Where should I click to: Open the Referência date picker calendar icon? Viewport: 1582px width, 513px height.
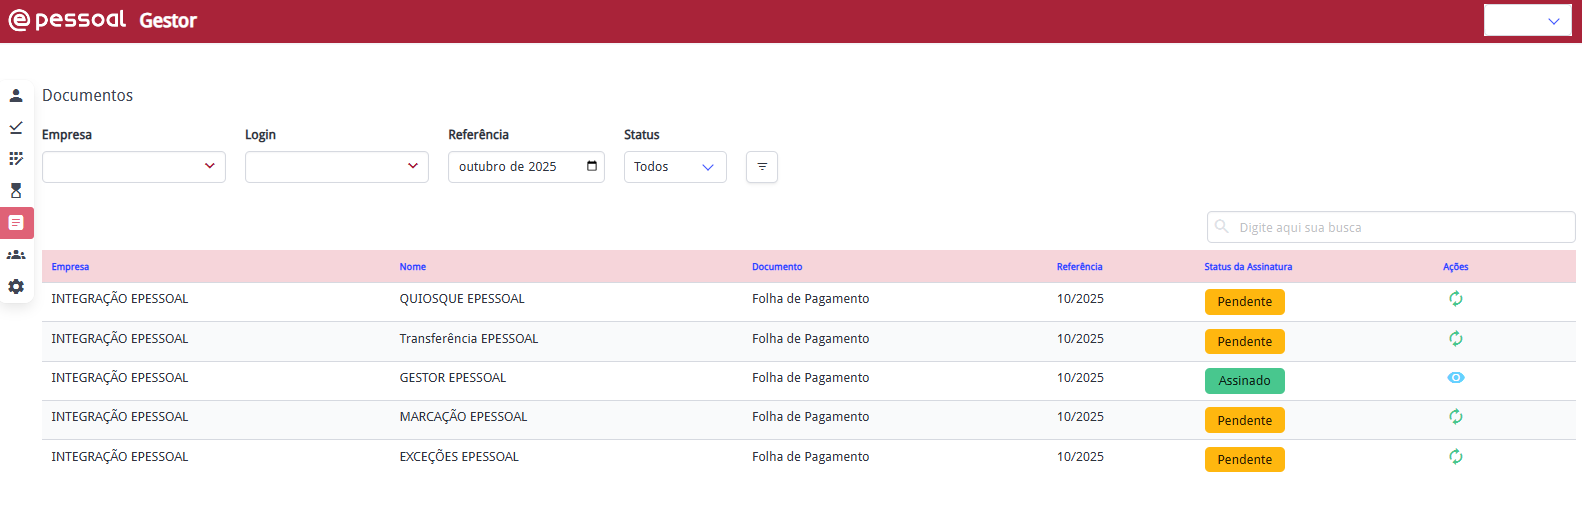point(592,166)
